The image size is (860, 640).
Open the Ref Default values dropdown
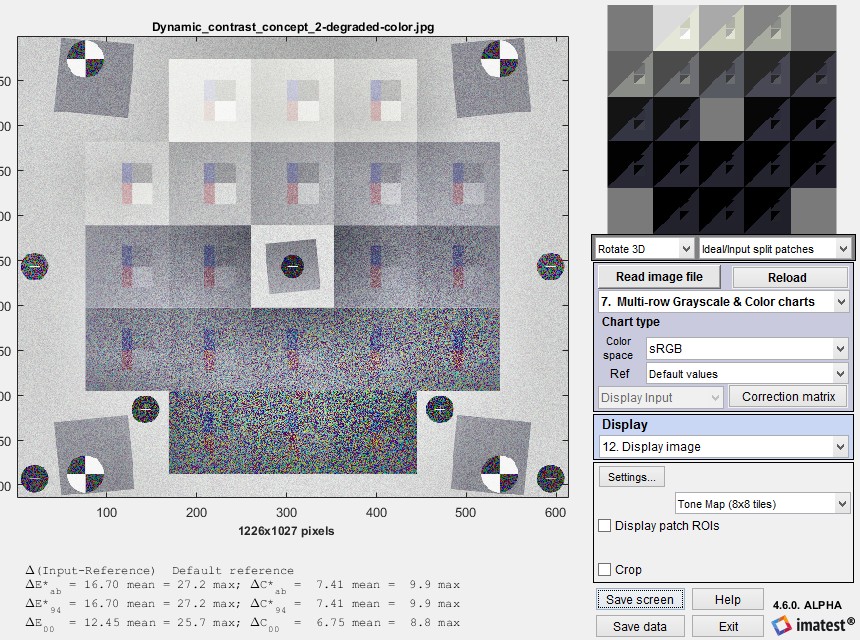tap(747, 372)
